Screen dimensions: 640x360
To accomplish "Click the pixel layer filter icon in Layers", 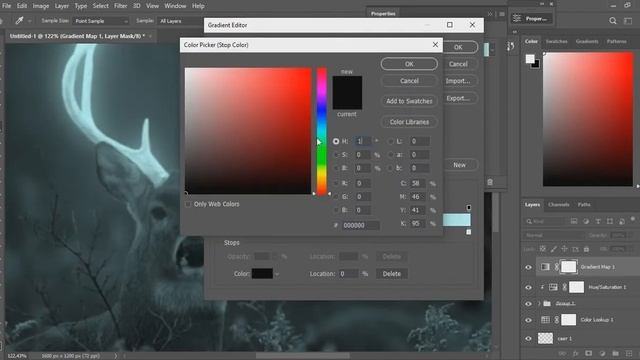I will coord(574,221).
